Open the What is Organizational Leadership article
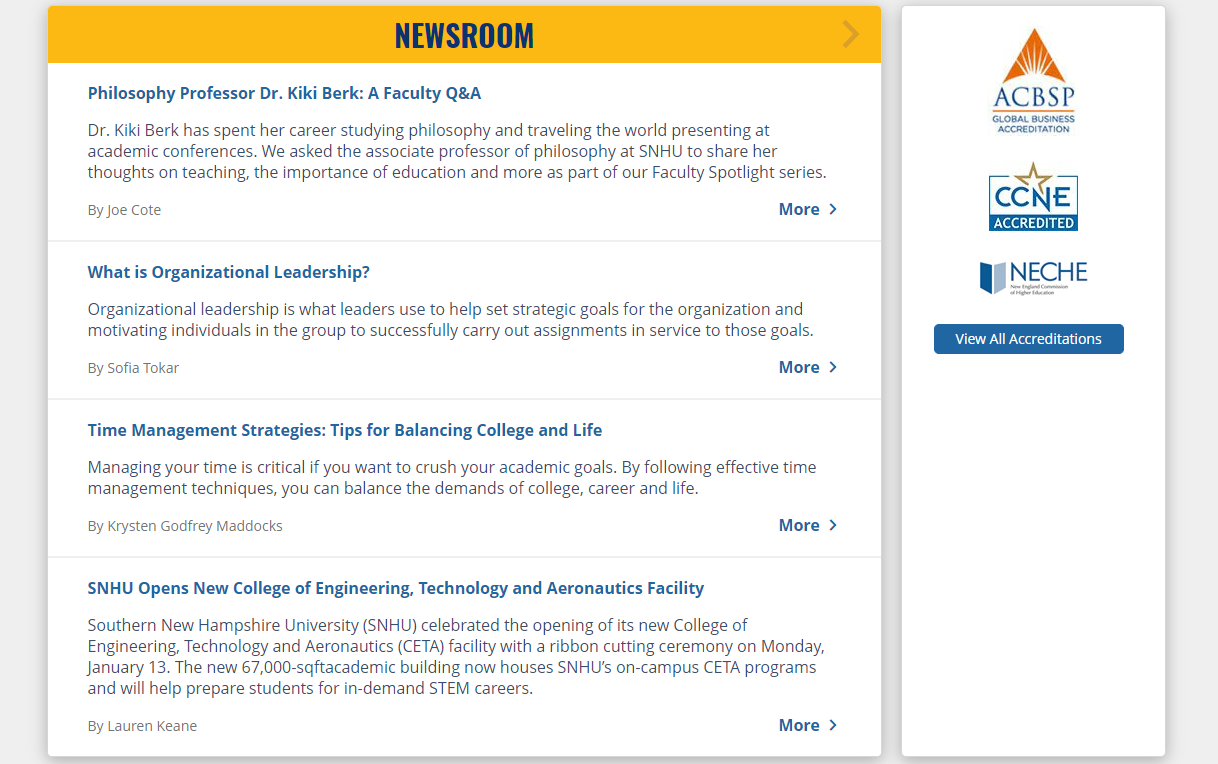This screenshot has width=1218, height=764. click(x=228, y=272)
